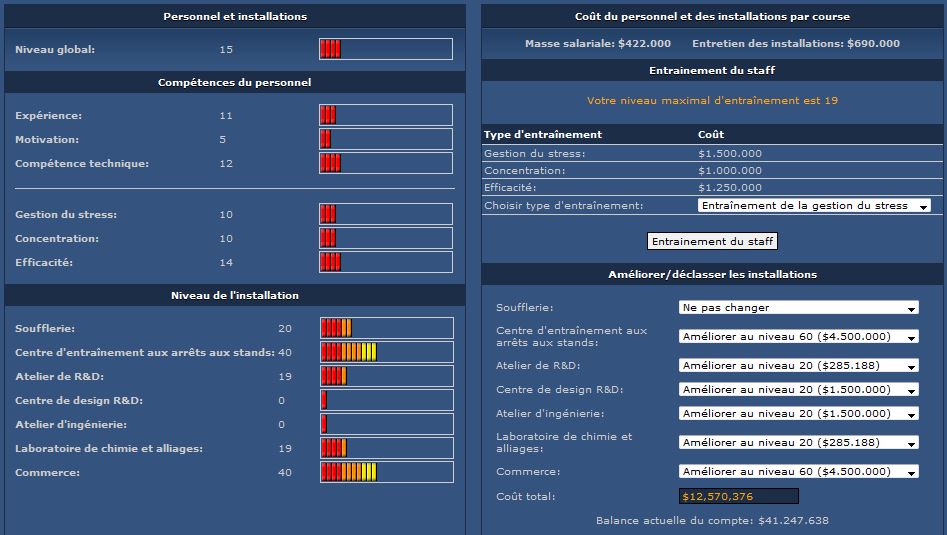947x535 pixels.
Task: Open the training type dropdown
Action: pos(814,205)
